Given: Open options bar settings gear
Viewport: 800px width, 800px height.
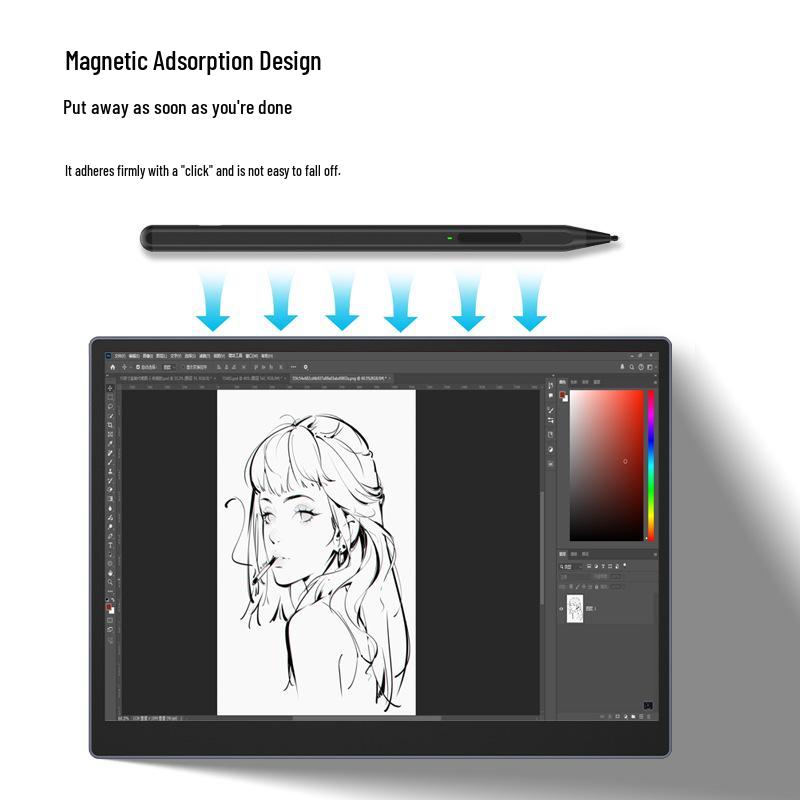Looking at the screenshot, I should (305, 367).
